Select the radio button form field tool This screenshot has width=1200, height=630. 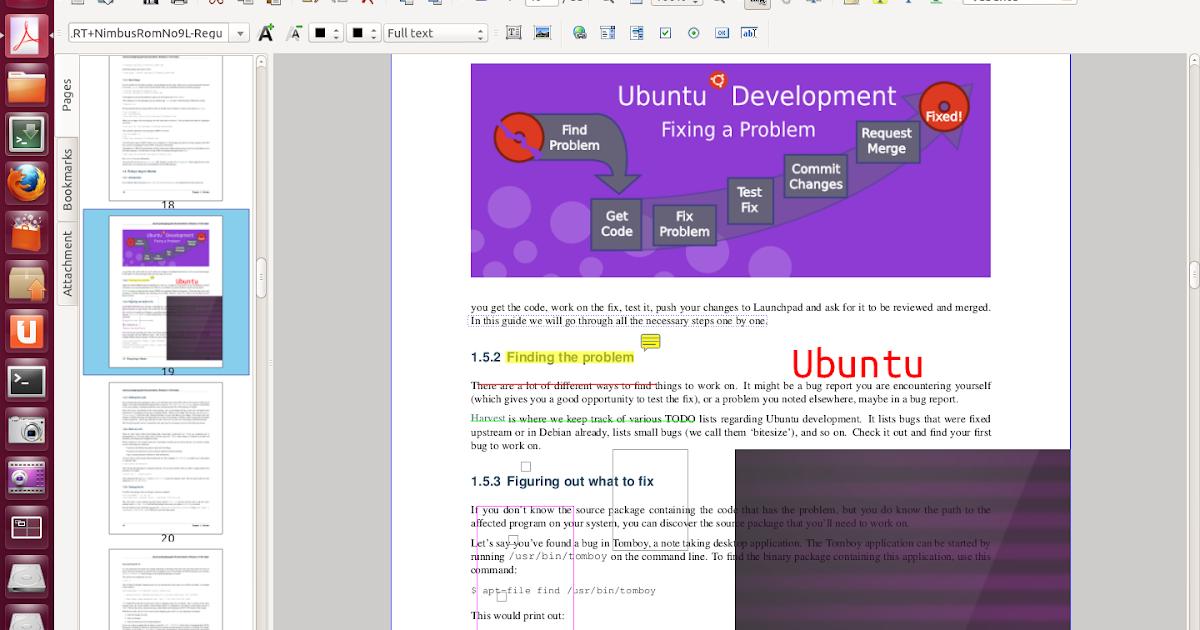click(694, 33)
